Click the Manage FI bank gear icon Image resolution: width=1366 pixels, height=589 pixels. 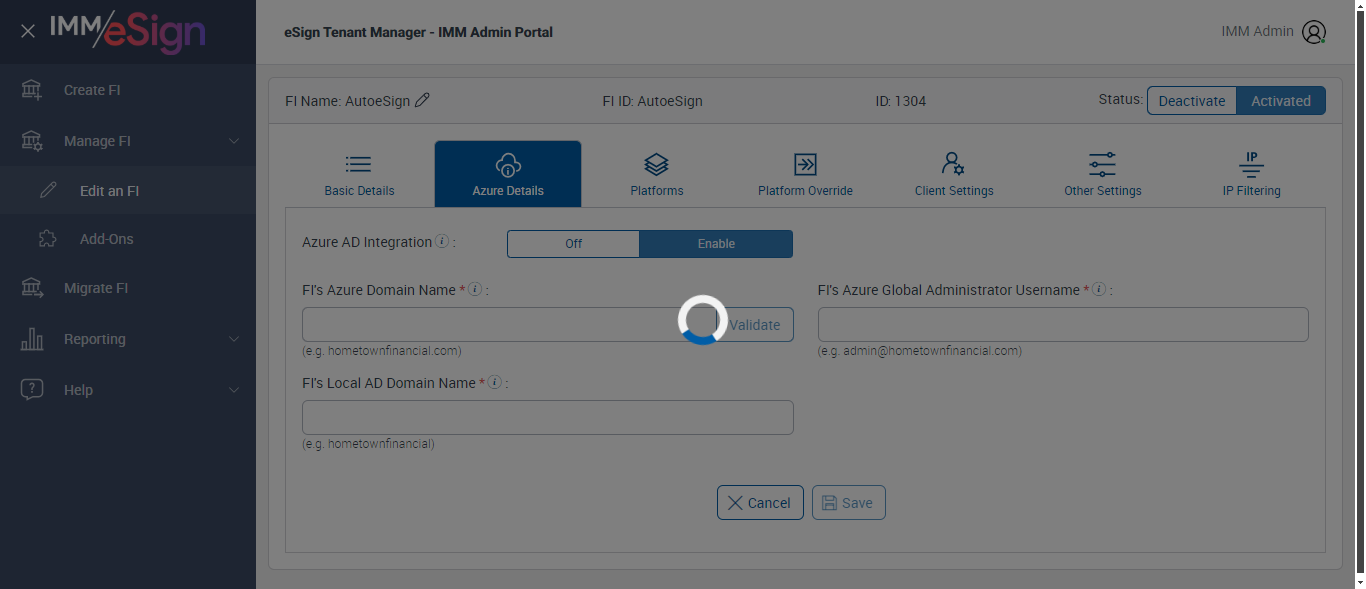(32, 141)
